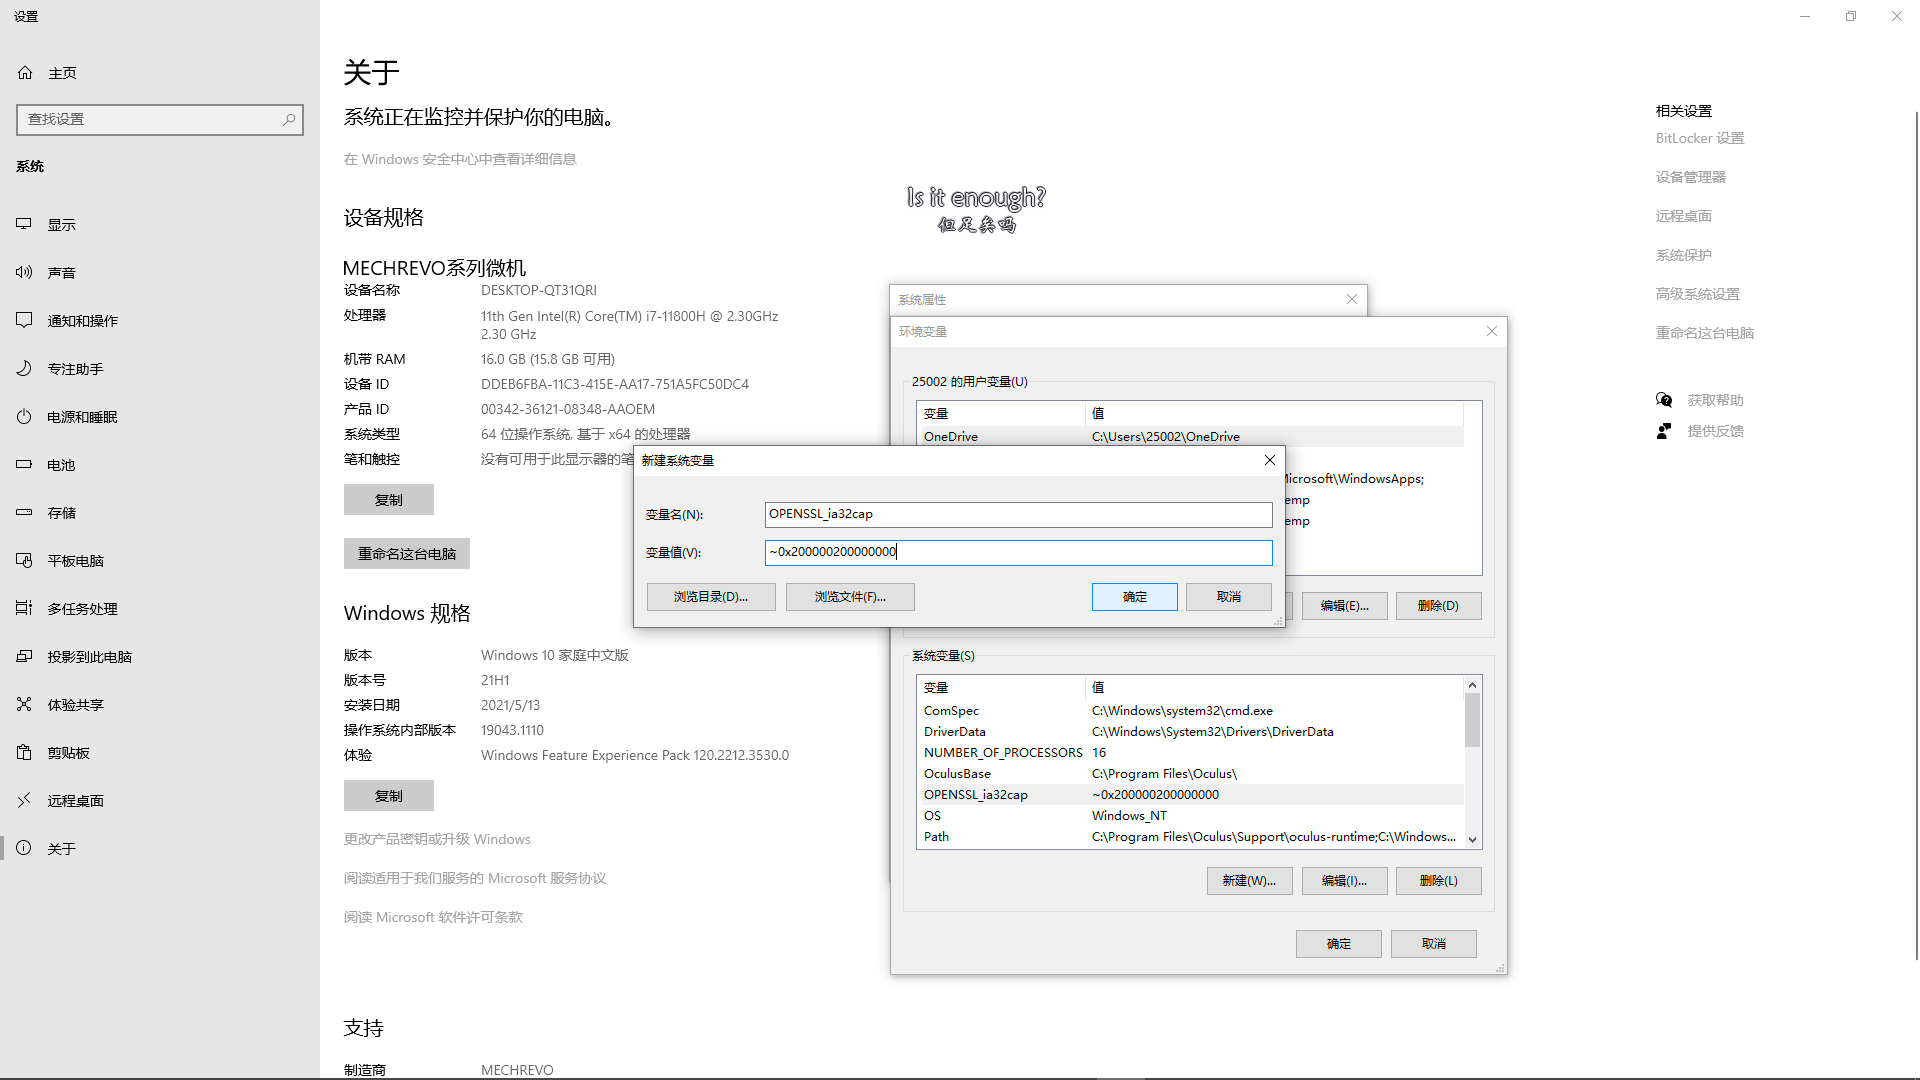Open 设备管理器 link
1920x1080 pixels.
pos(1691,177)
